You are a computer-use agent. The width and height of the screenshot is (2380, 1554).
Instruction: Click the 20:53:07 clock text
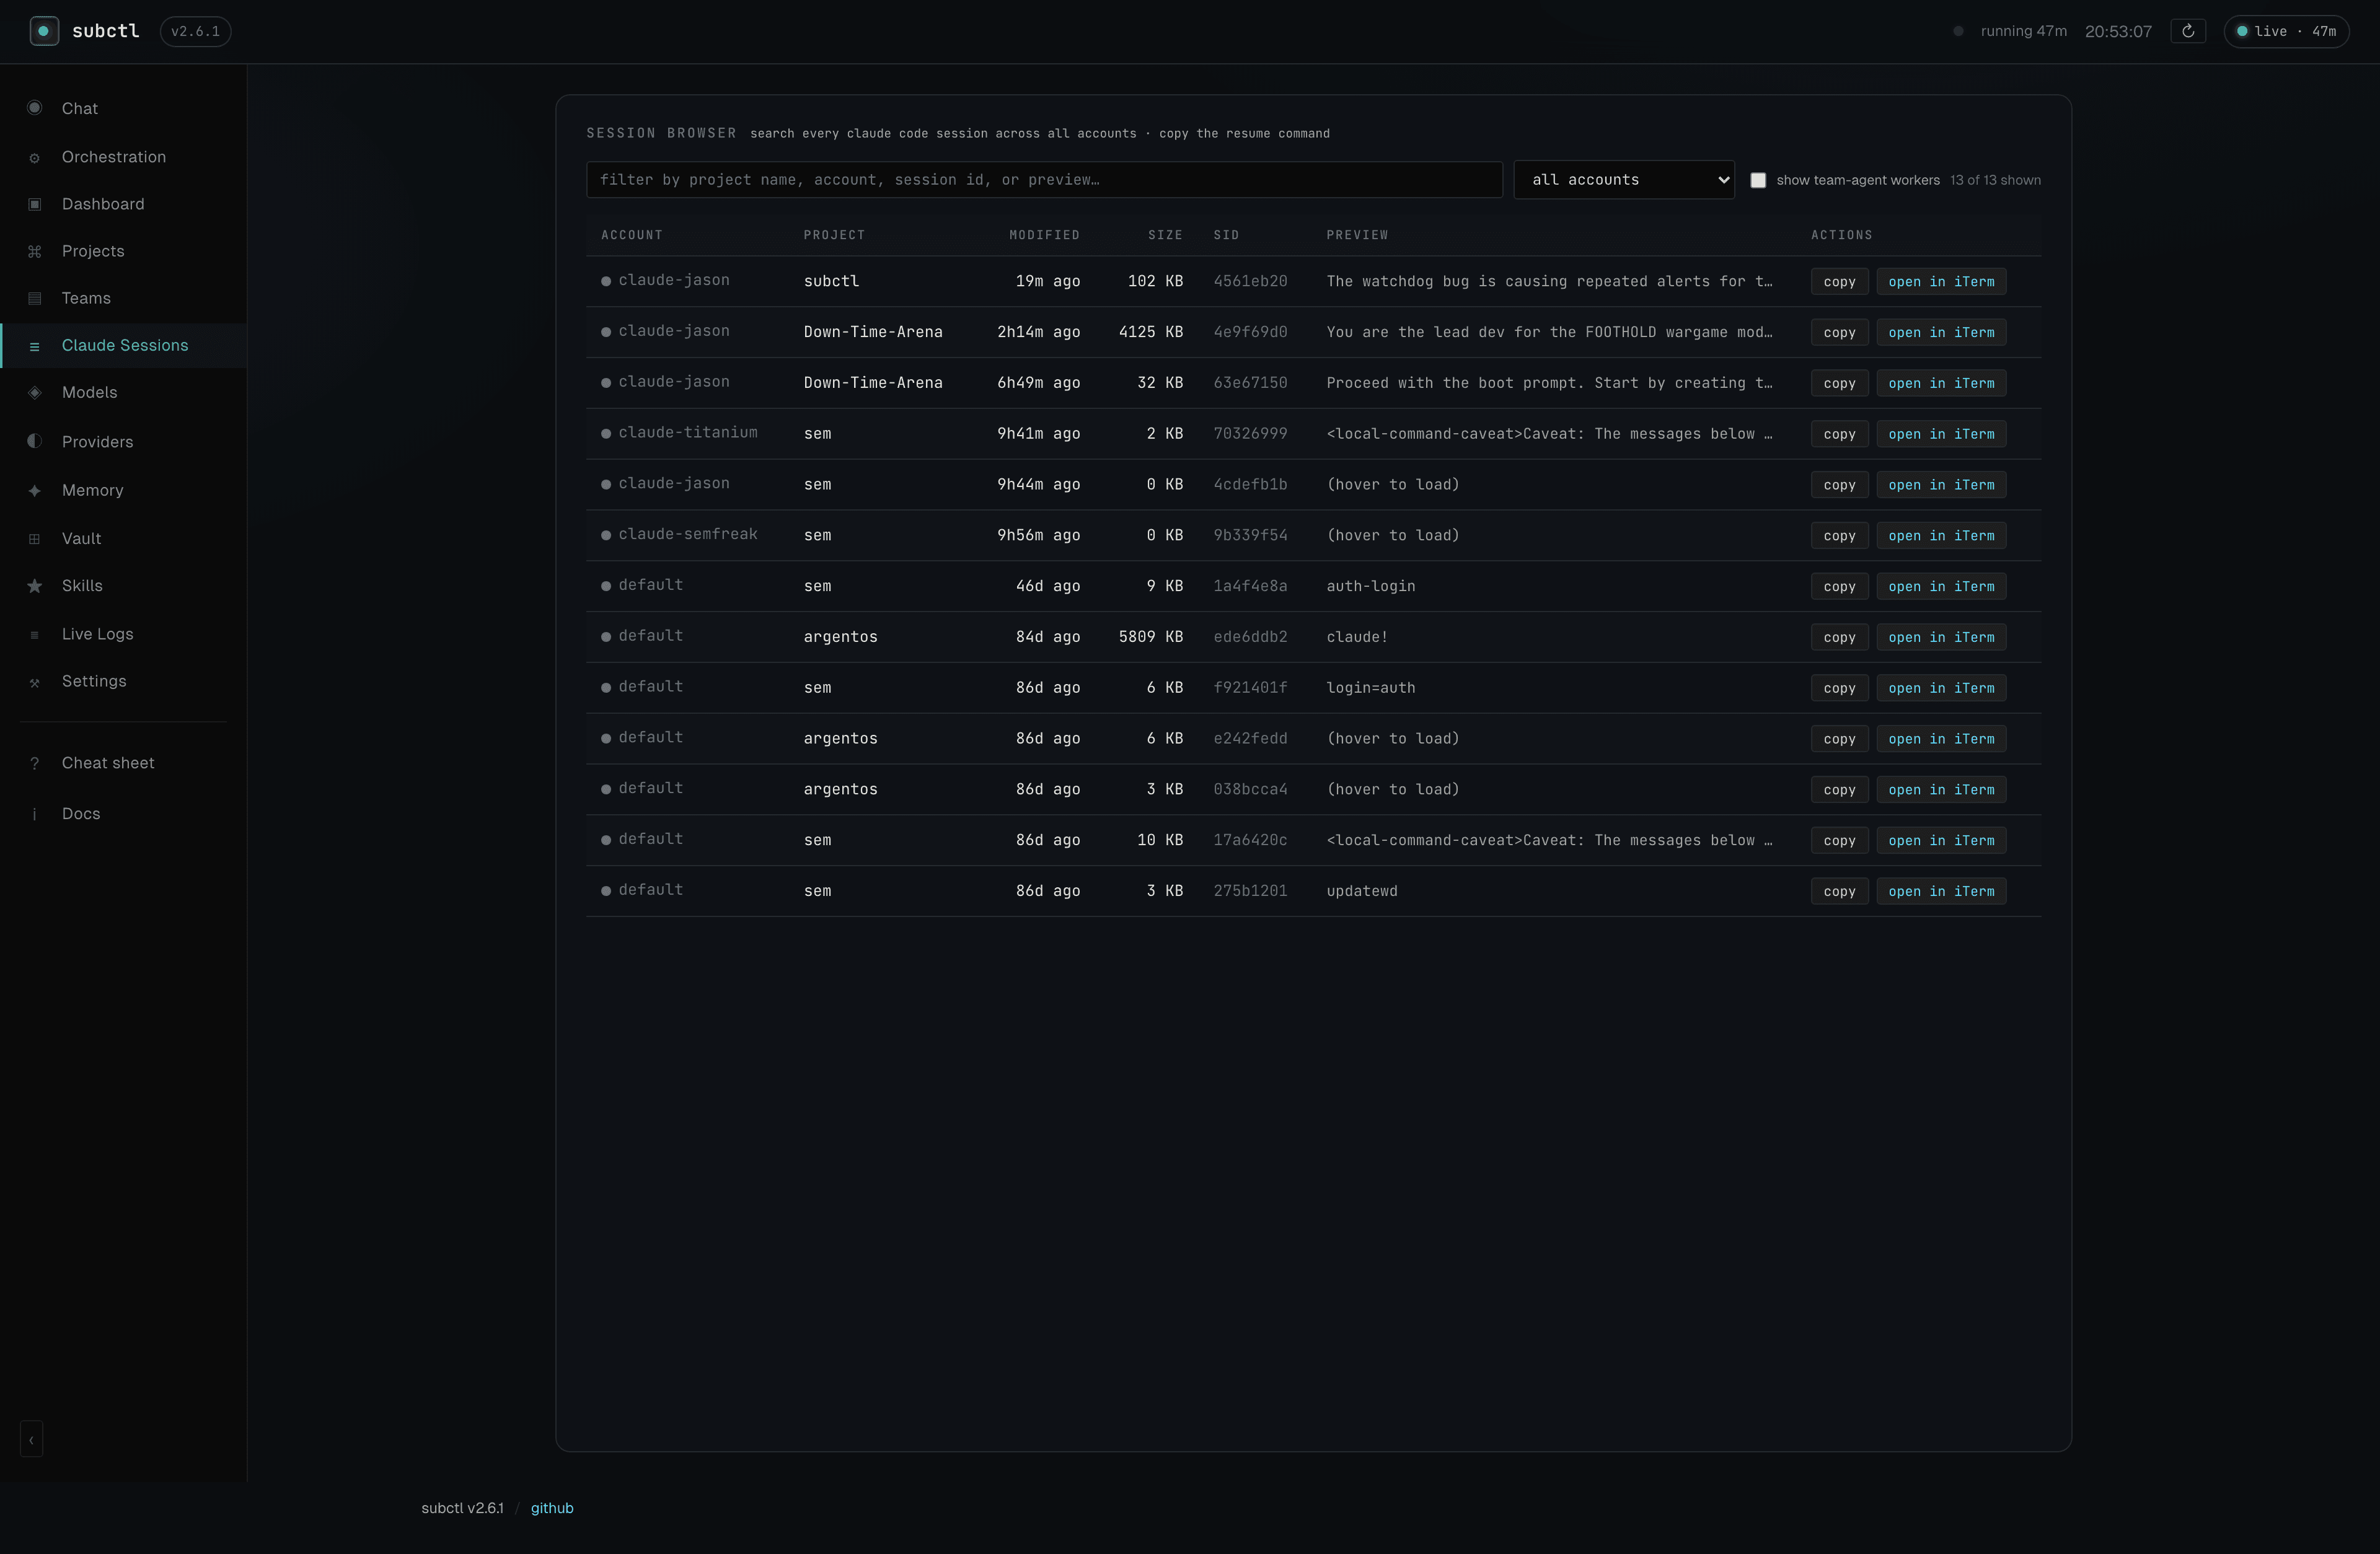2118,31
